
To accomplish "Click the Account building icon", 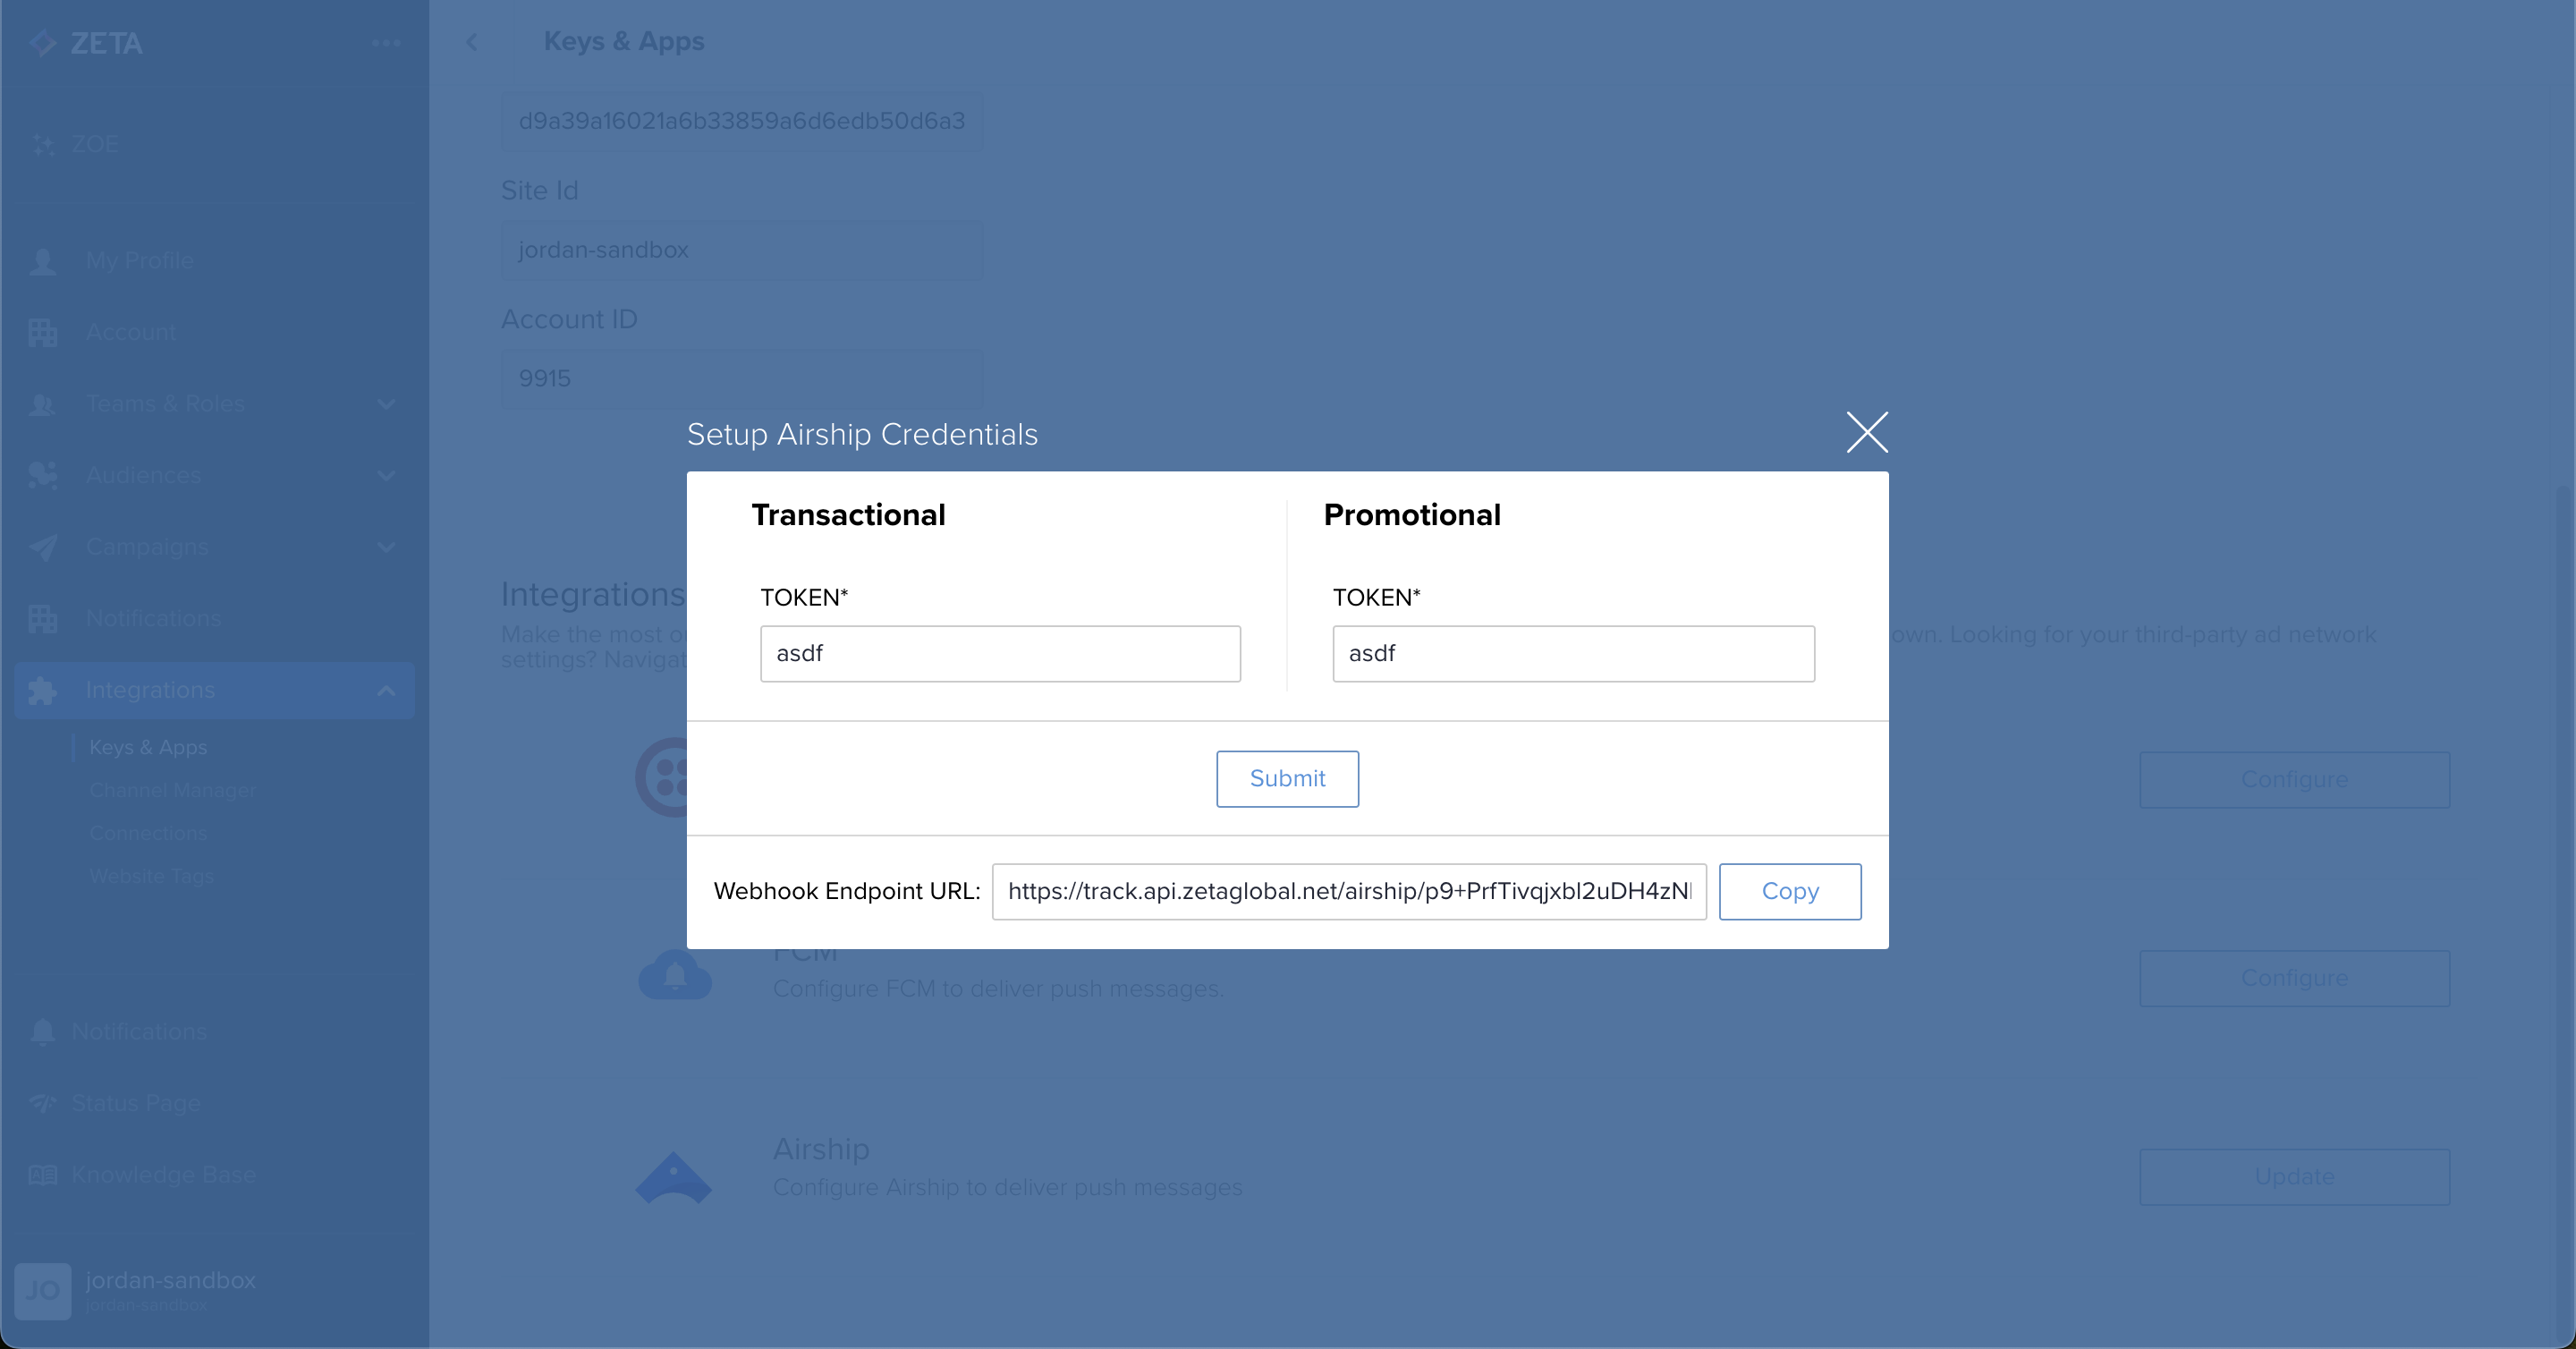I will coord(43,332).
